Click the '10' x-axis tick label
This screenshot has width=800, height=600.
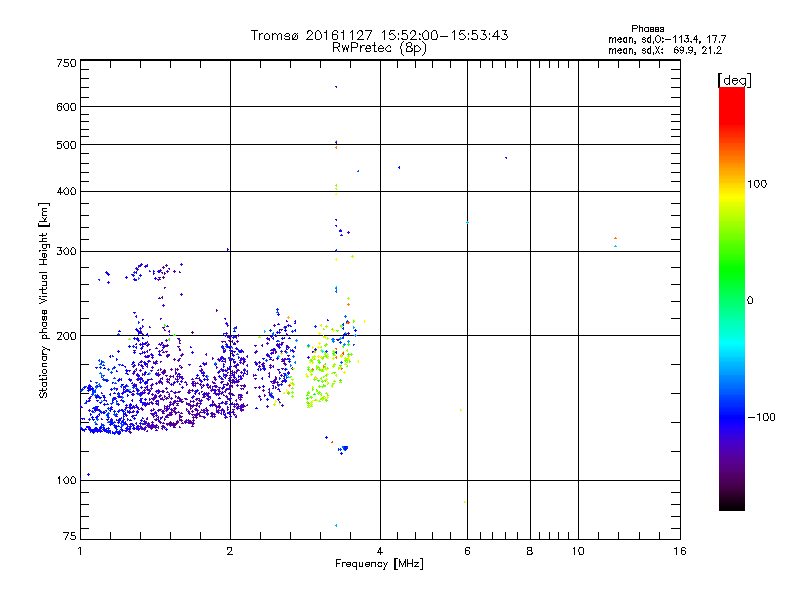pos(578,551)
